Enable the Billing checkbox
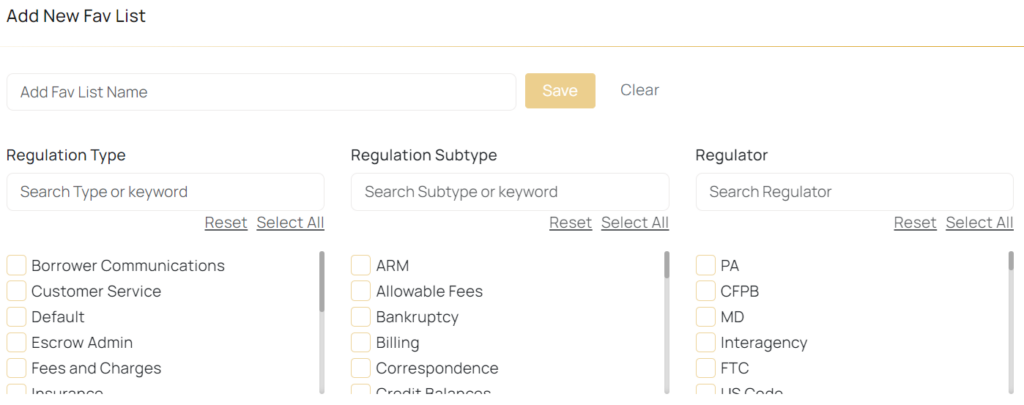Screen dimensions: 1024x405 coord(361,343)
